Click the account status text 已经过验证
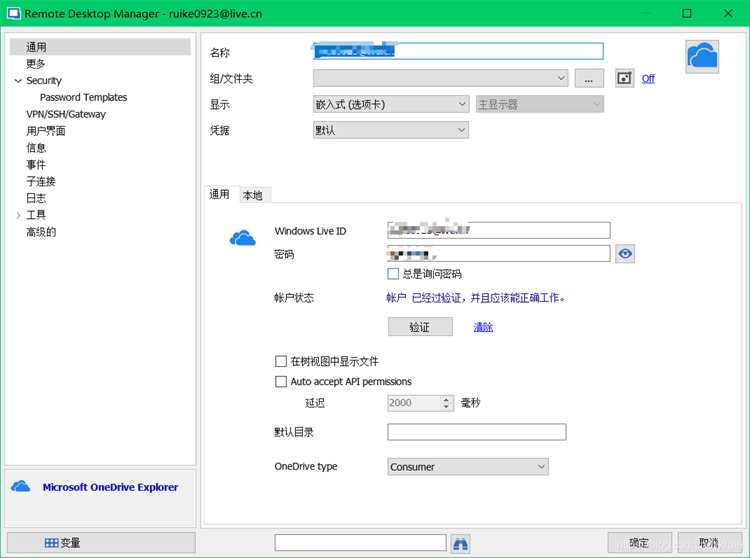Viewport: 750px width, 558px height. click(475, 298)
